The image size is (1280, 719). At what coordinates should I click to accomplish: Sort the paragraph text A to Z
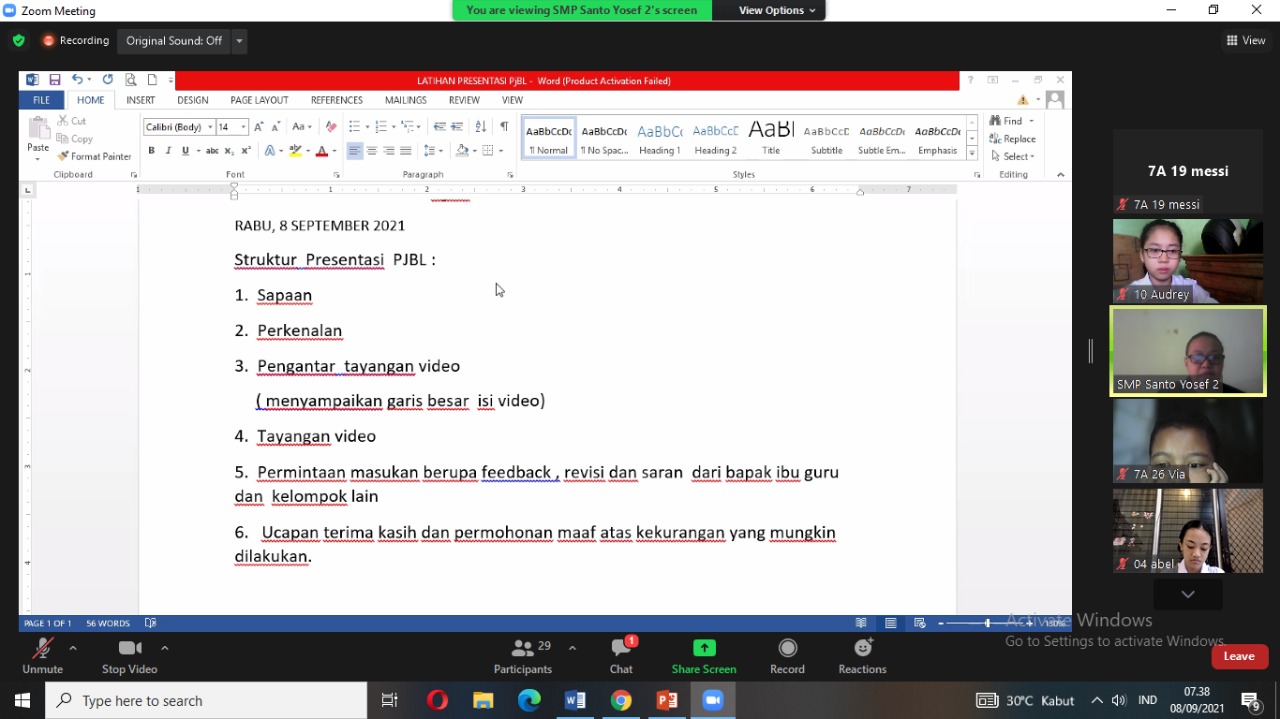tap(480, 127)
